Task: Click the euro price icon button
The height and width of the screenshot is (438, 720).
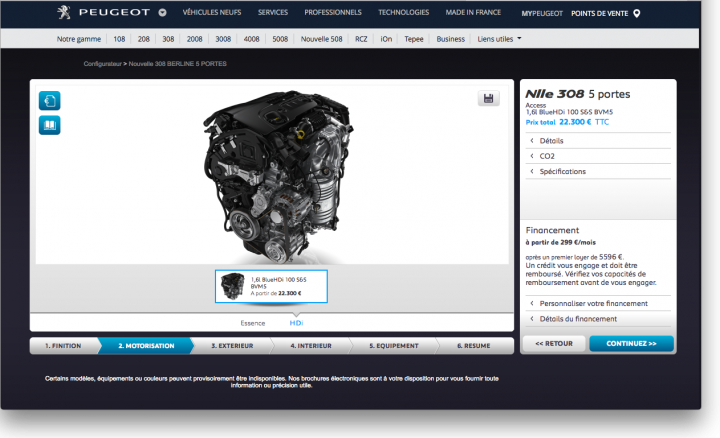Action: (50, 101)
